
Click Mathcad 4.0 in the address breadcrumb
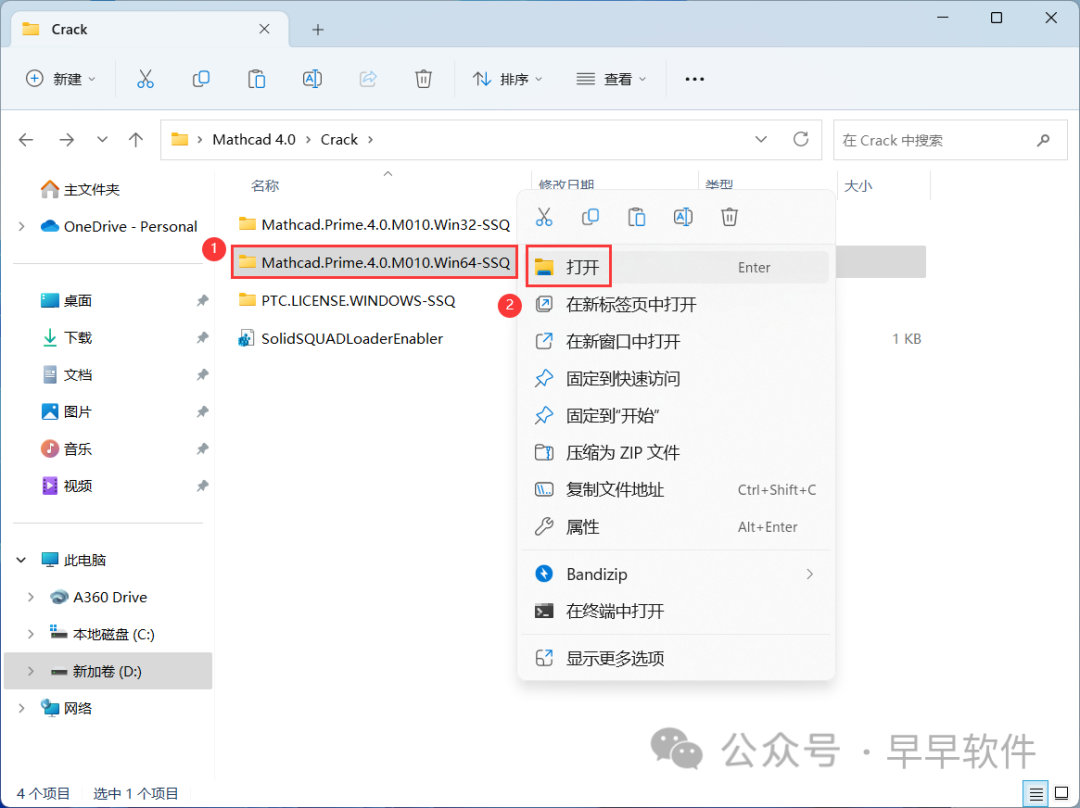click(x=254, y=140)
